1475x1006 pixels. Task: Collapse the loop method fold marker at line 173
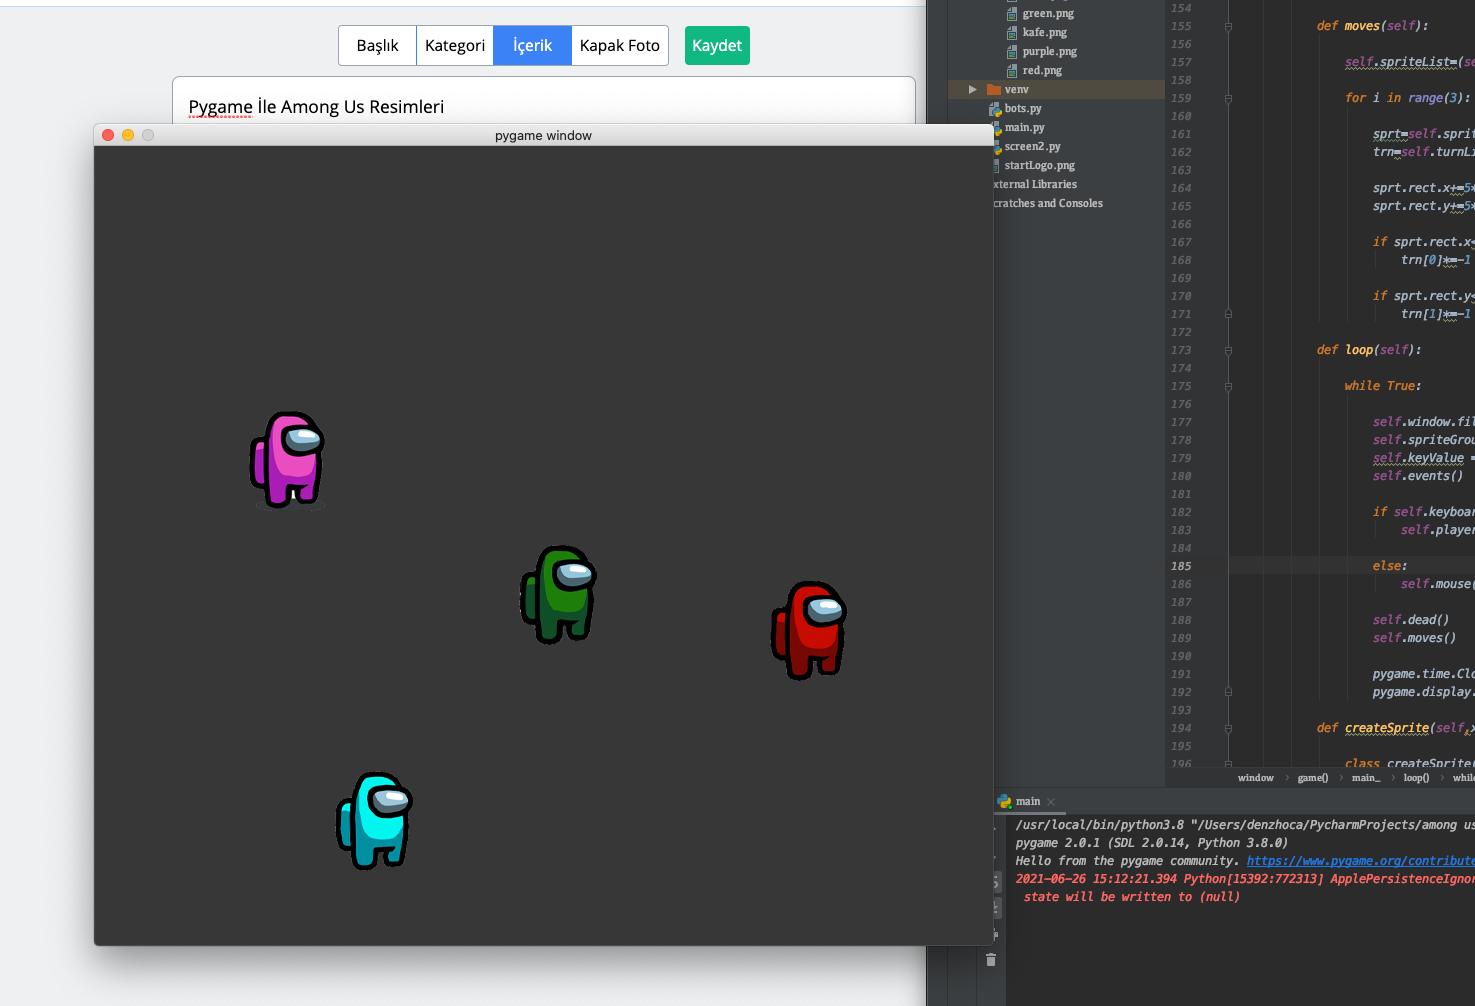(1228, 350)
